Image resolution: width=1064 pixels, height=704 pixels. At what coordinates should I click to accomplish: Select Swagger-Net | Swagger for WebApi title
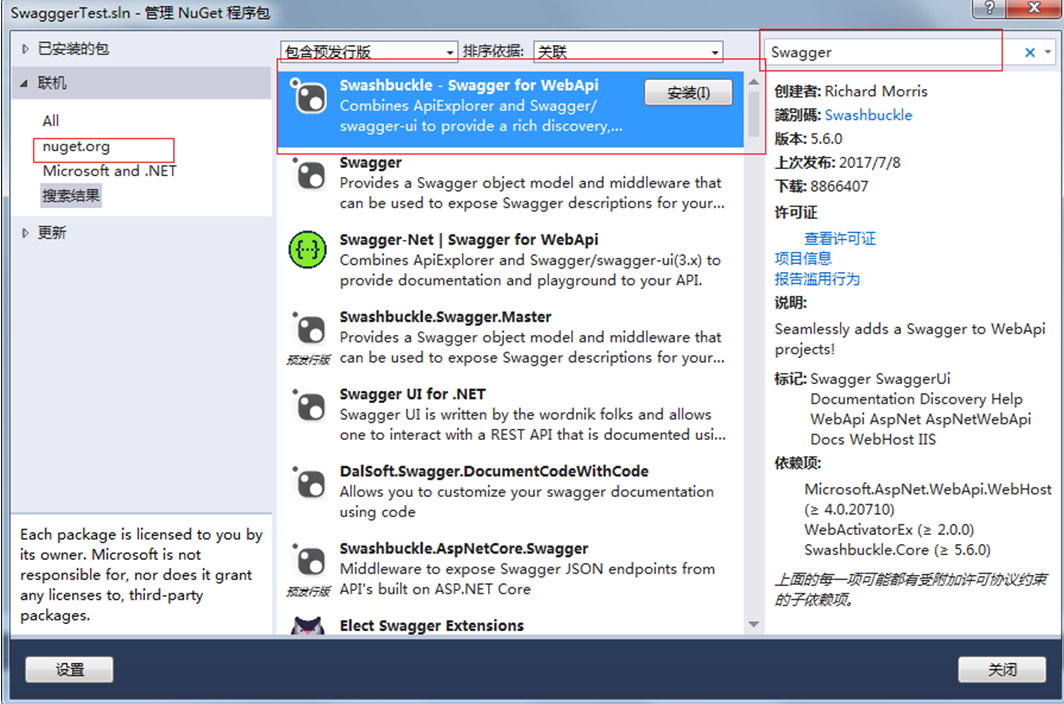469,240
